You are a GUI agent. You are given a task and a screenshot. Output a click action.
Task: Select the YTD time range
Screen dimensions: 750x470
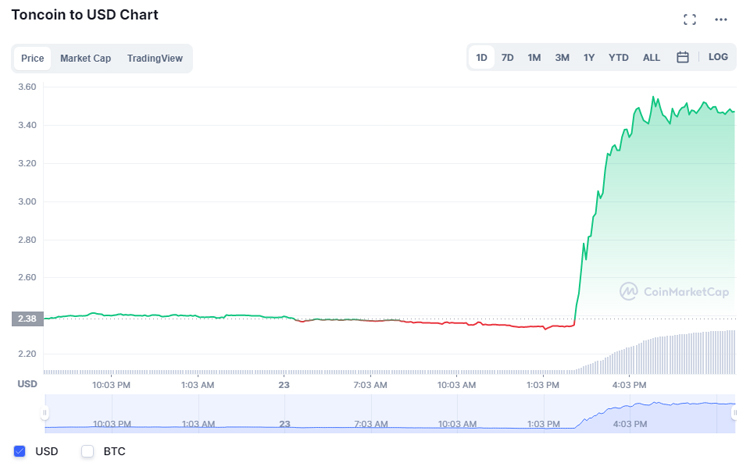pos(618,57)
